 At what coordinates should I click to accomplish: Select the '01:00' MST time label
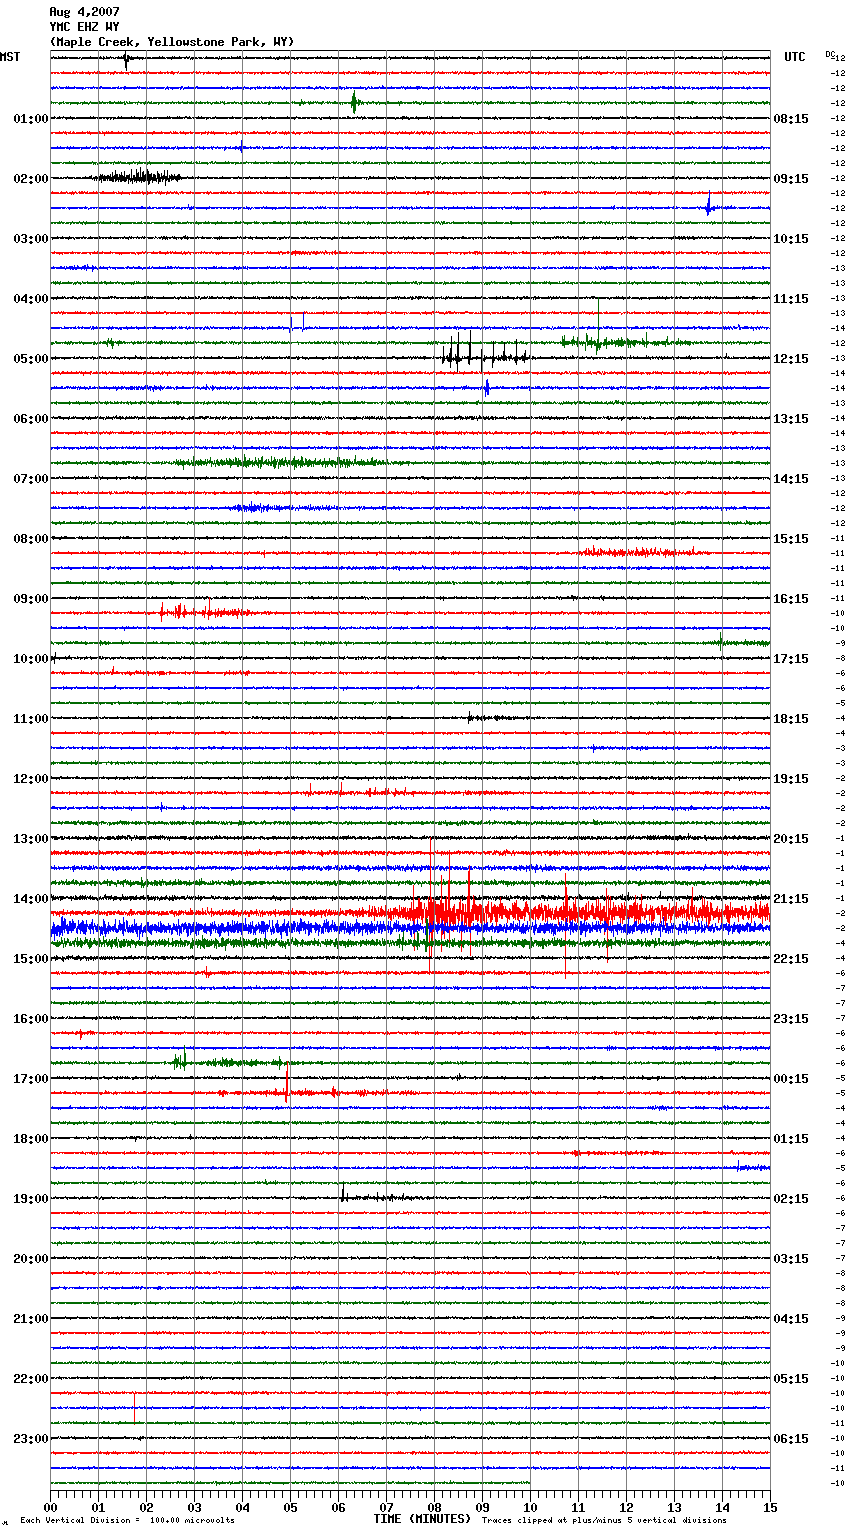pyautogui.click(x=31, y=119)
